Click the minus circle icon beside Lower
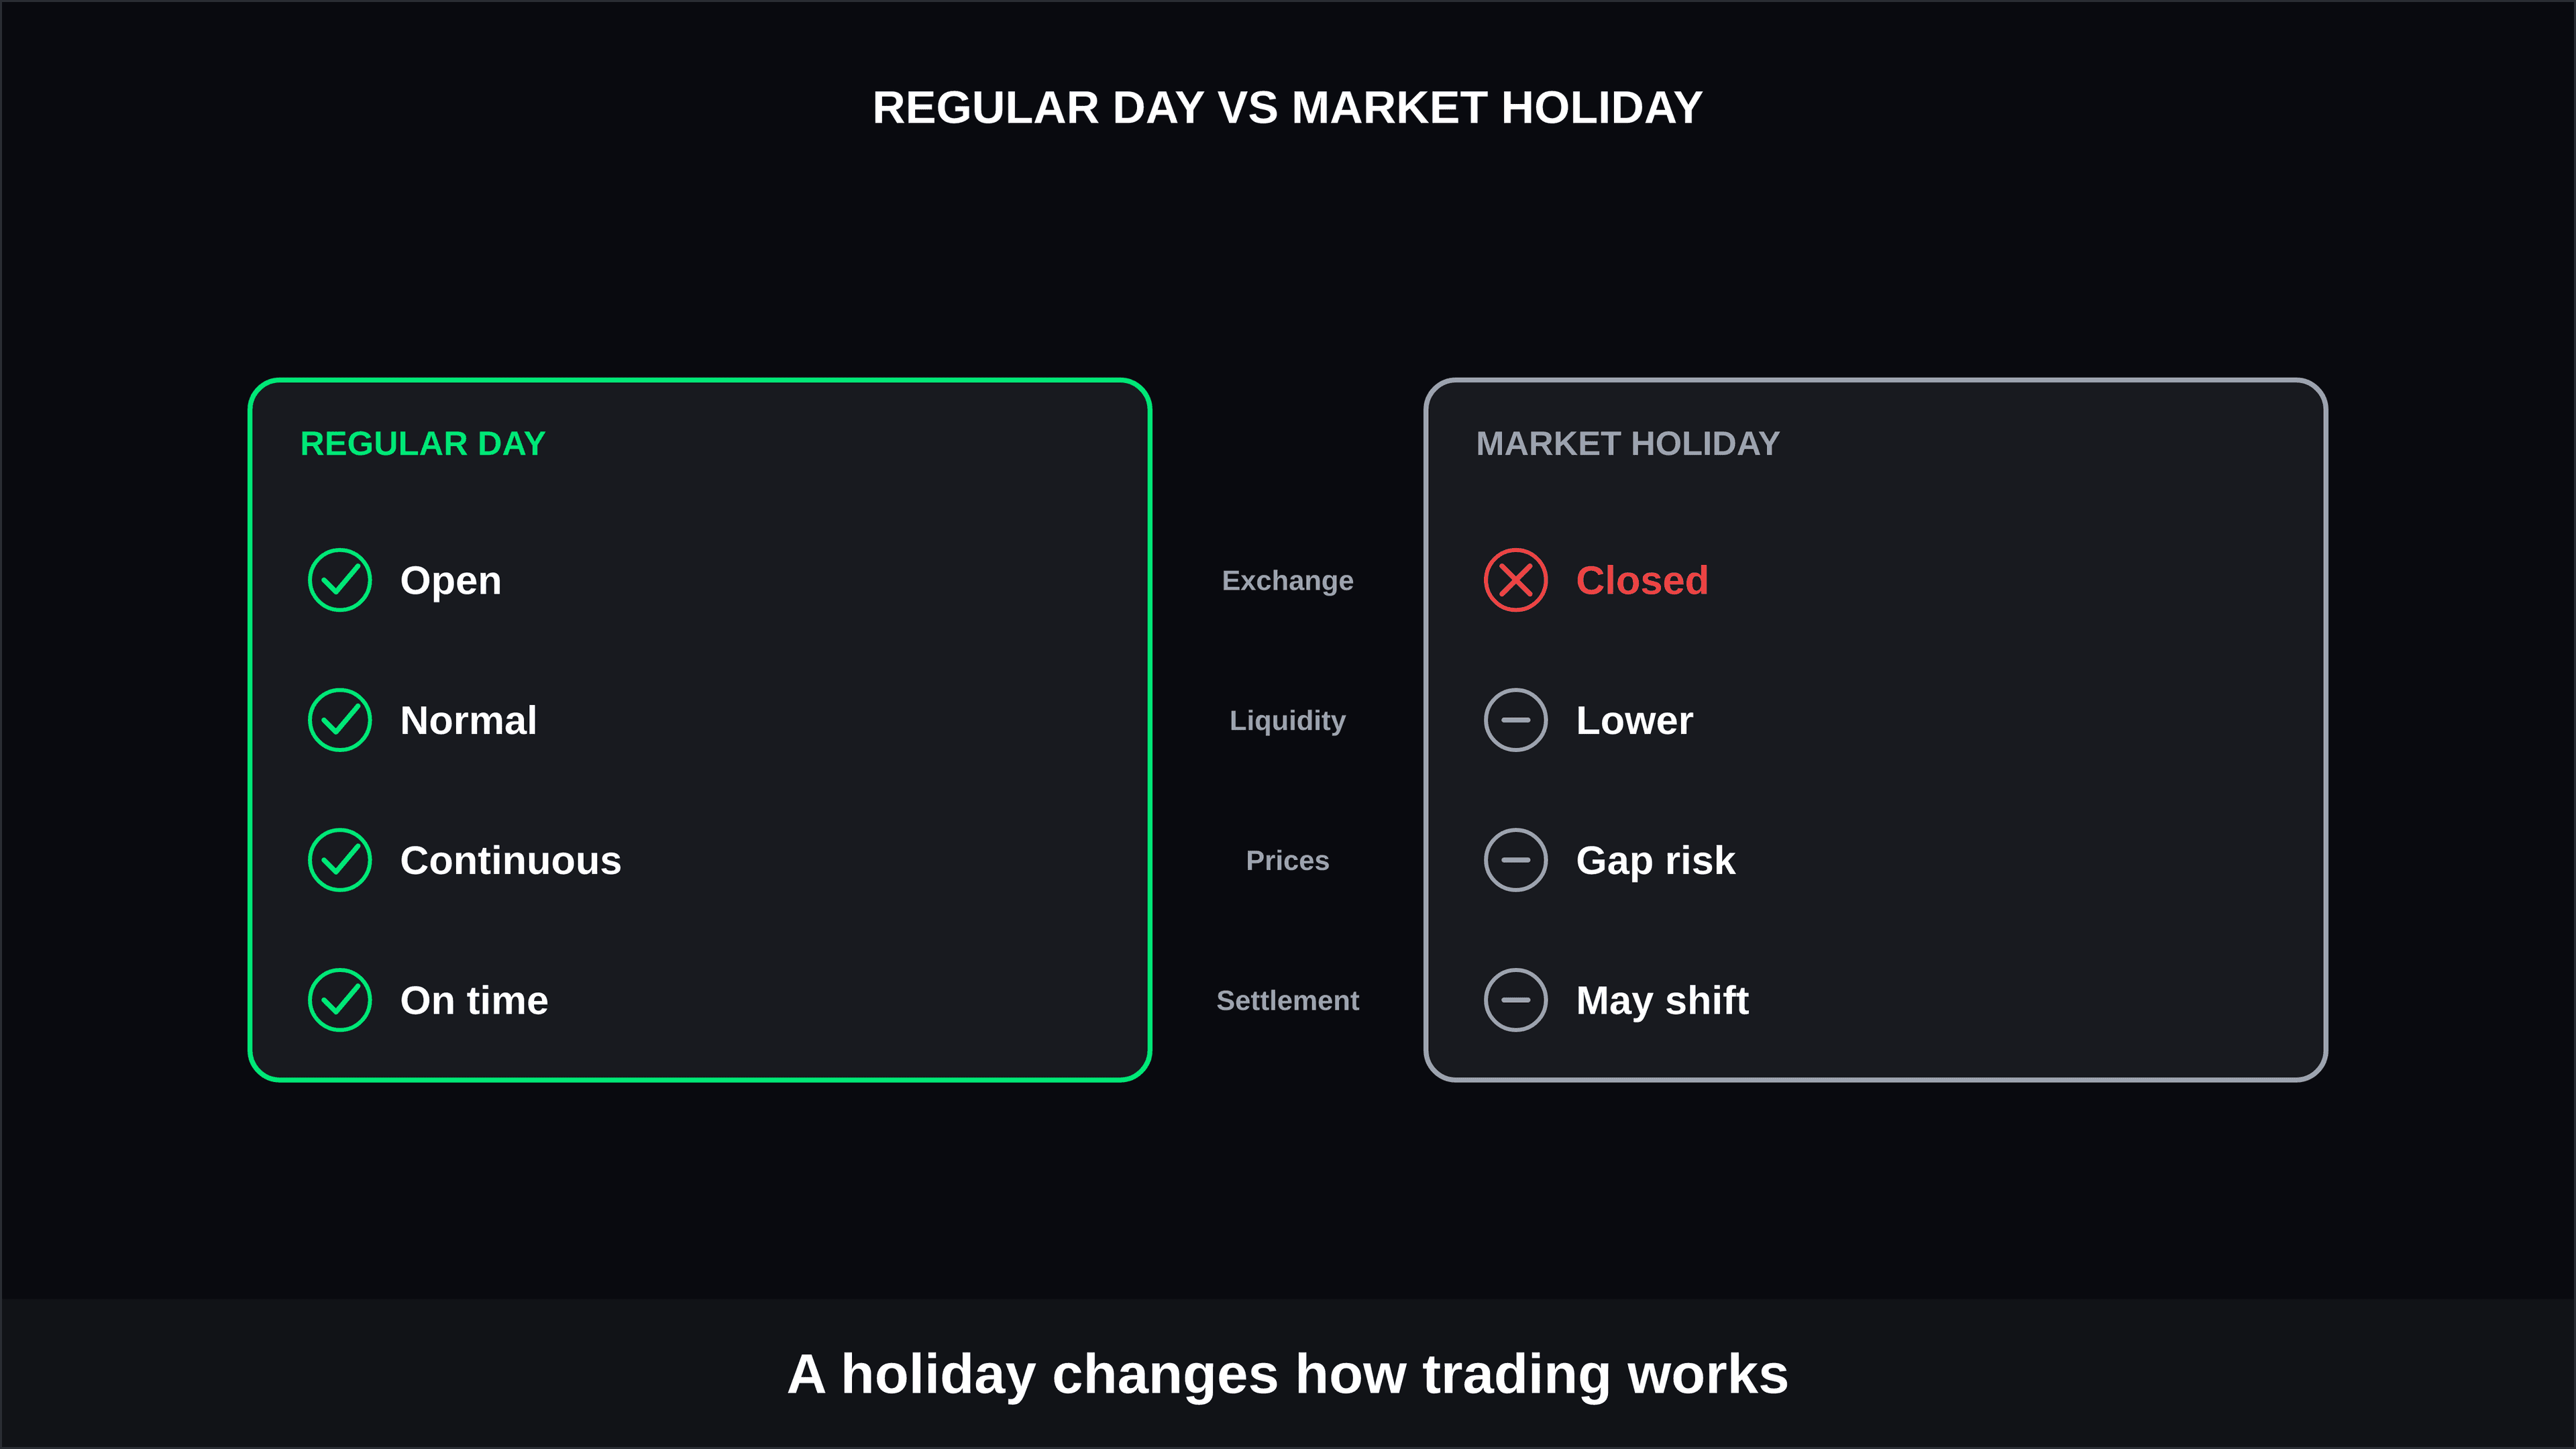 1516,720
